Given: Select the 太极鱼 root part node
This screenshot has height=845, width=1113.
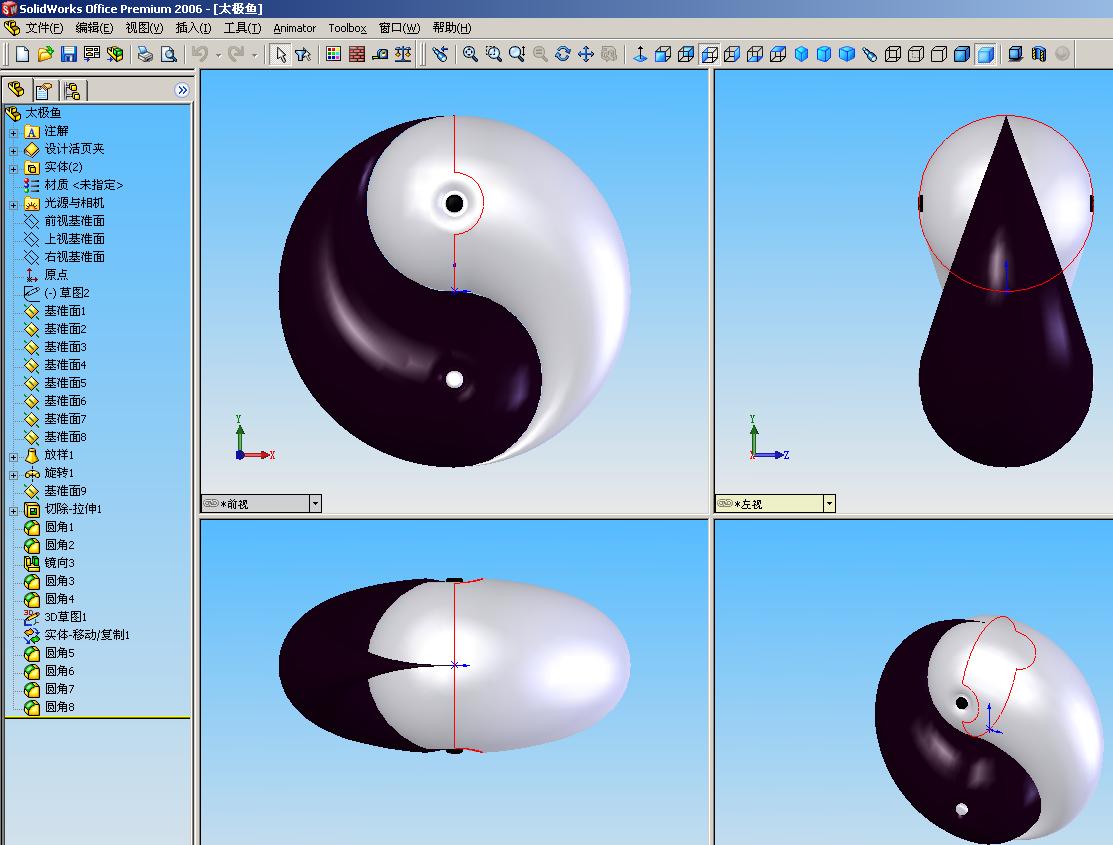Looking at the screenshot, I should 43,113.
